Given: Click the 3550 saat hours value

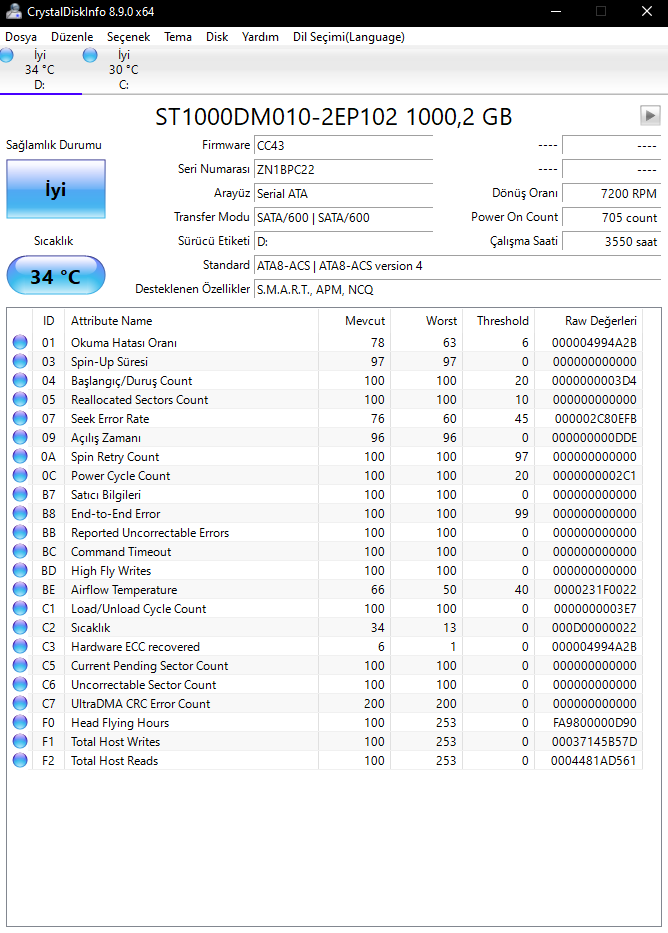Looking at the screenshot, I should tap(611, 242).
